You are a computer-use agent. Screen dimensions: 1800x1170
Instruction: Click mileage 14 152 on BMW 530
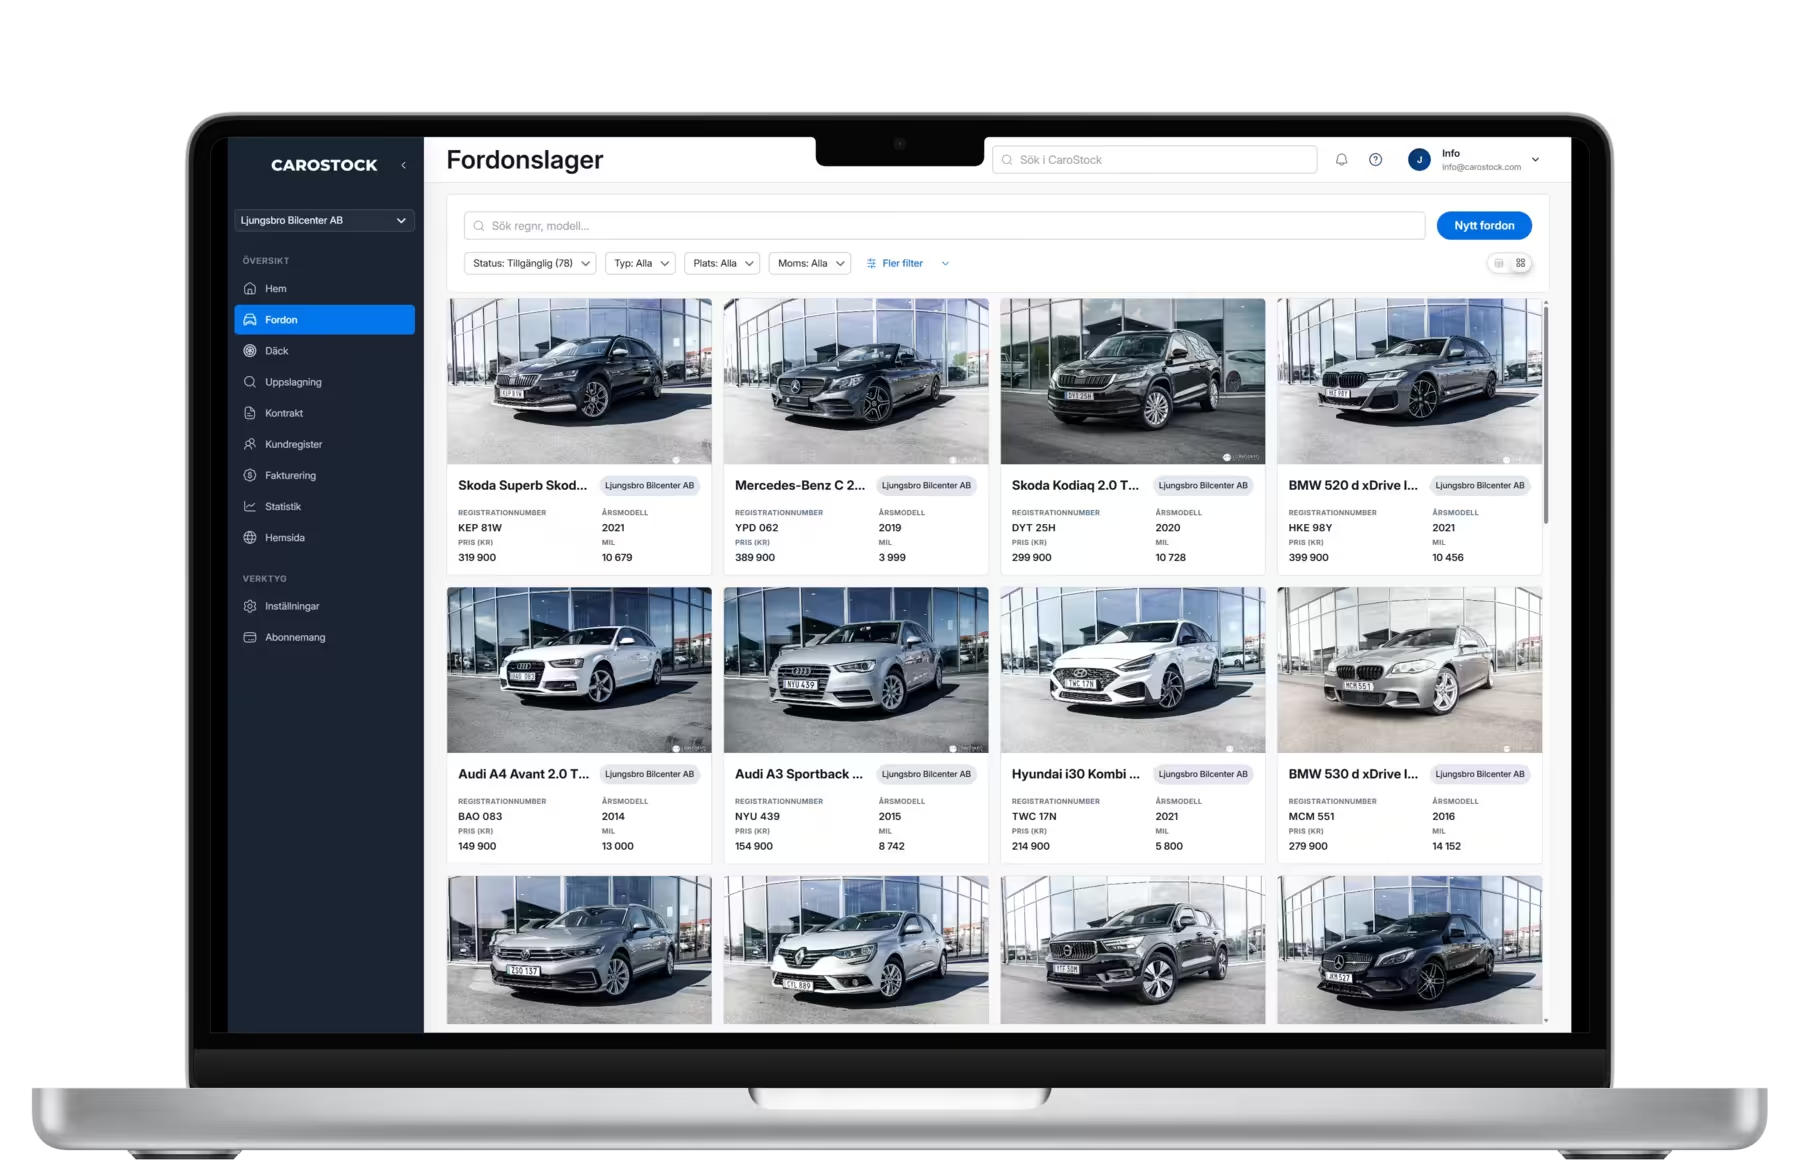[1446, 847]
